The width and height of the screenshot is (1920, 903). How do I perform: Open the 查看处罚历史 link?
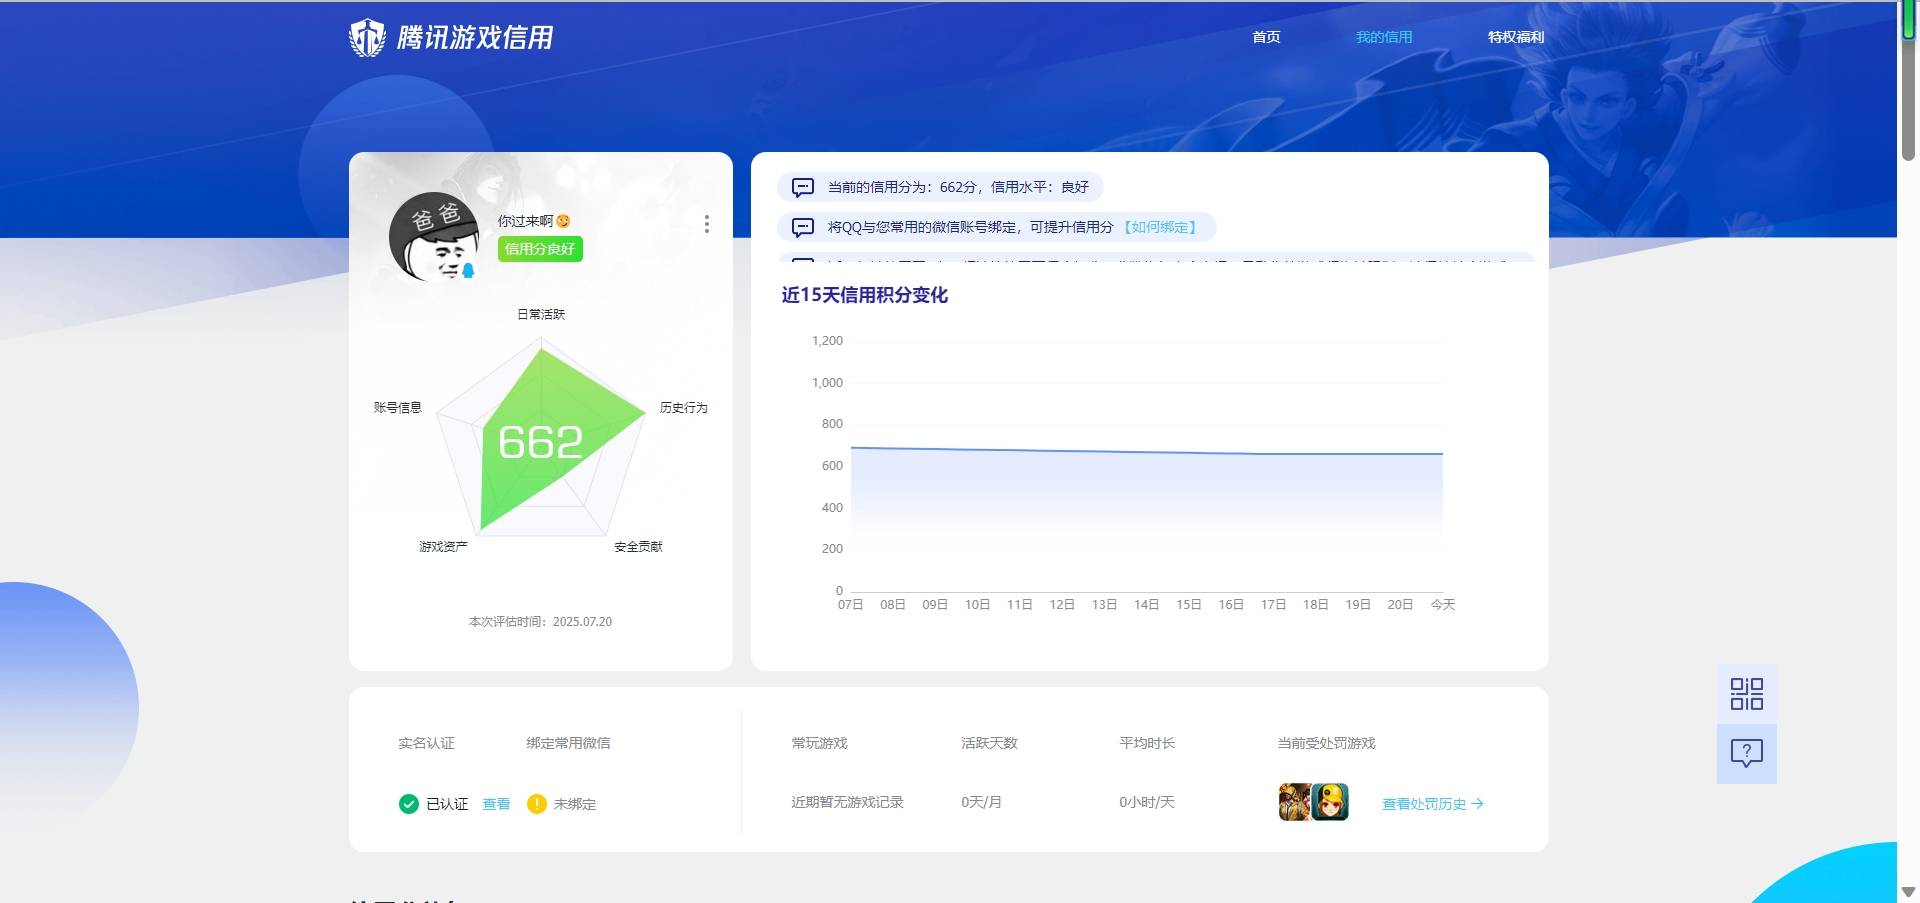coord(1432,804)
